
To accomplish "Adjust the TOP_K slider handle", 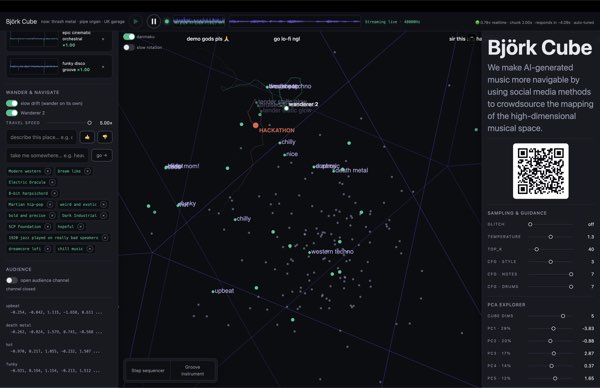I will (x=536, y=249).
